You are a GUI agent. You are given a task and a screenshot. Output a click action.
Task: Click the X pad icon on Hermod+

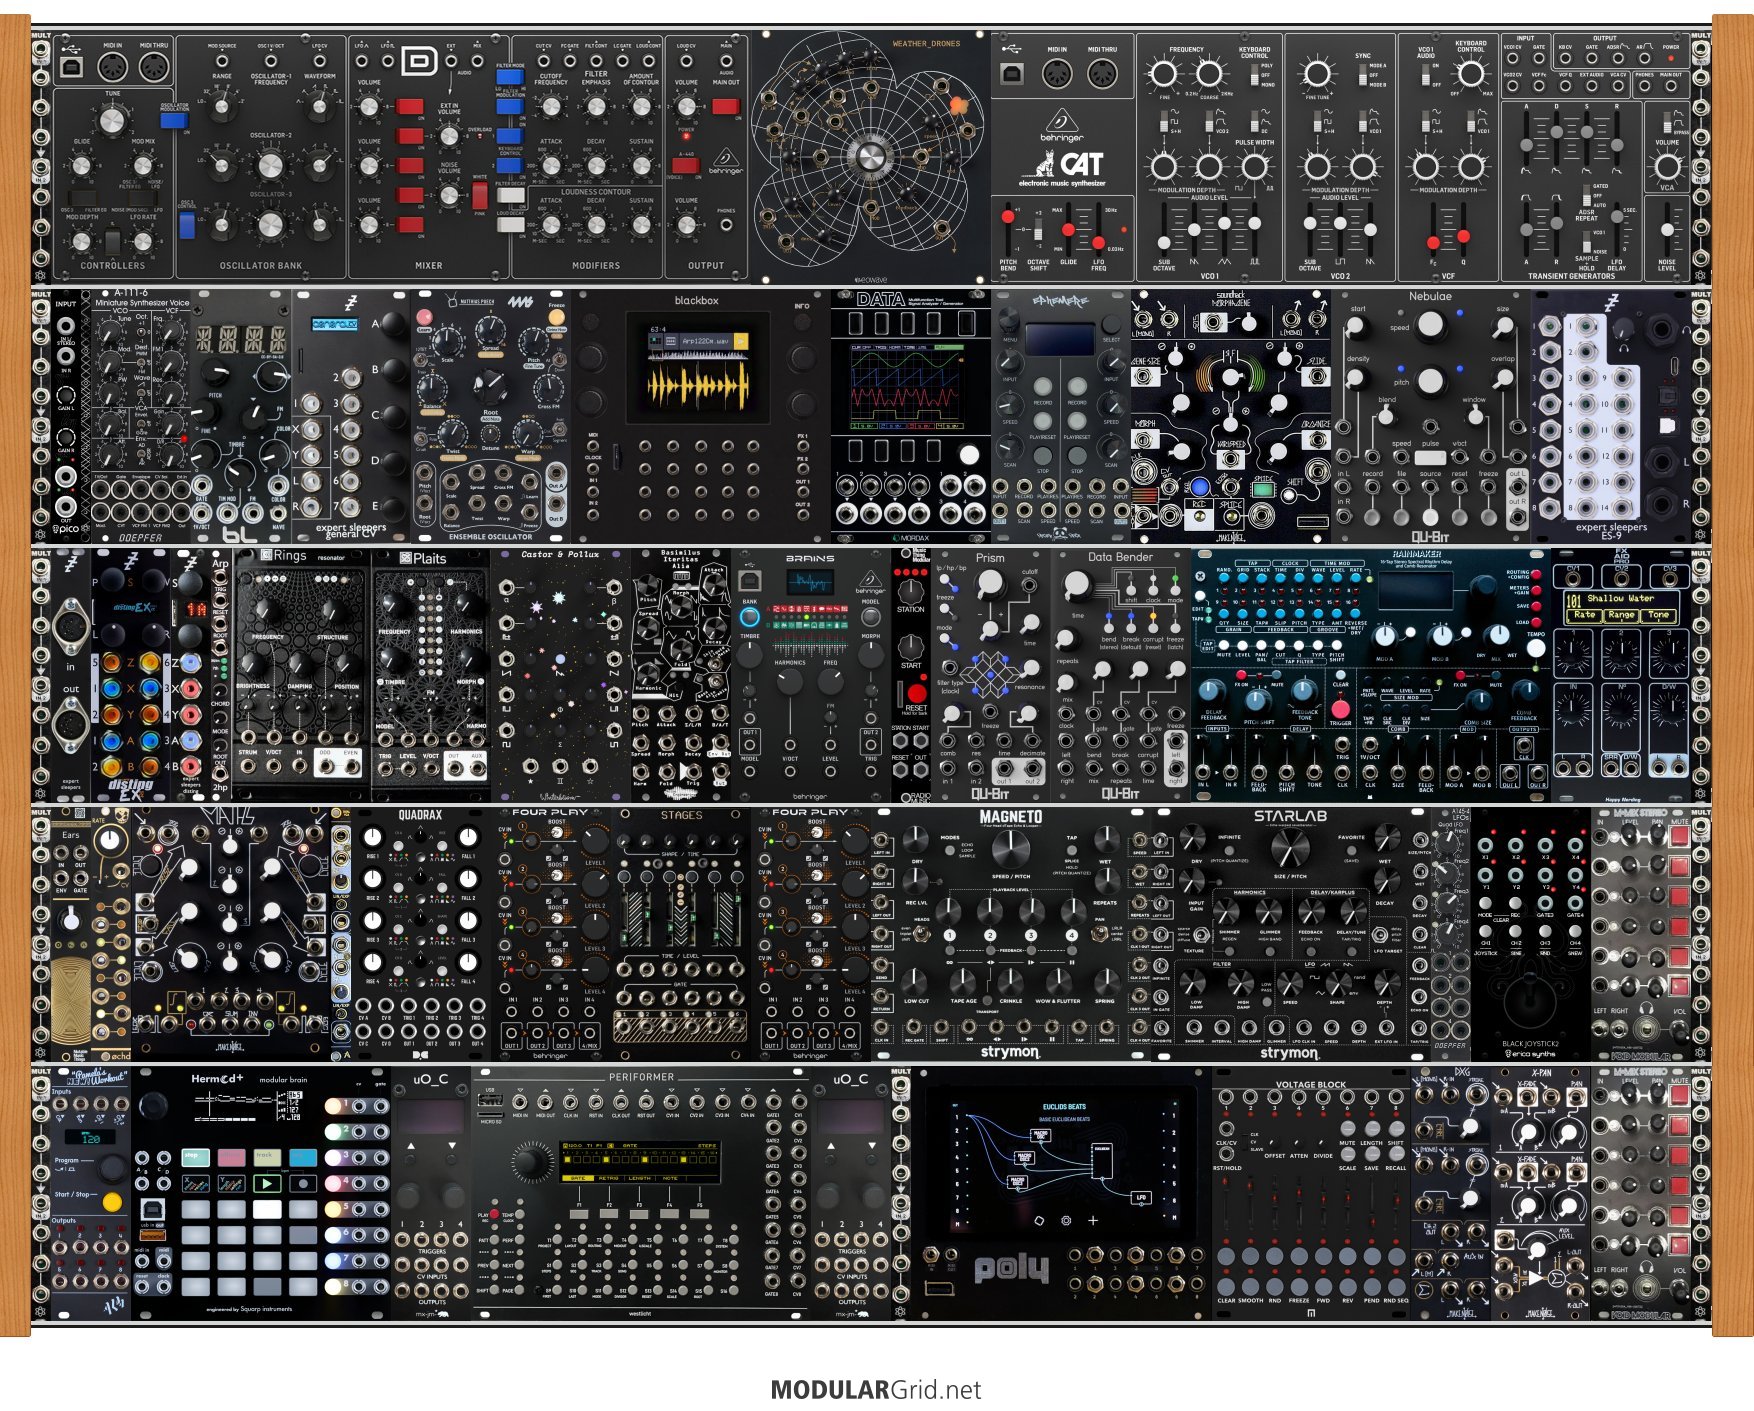tap(195, 1184)
